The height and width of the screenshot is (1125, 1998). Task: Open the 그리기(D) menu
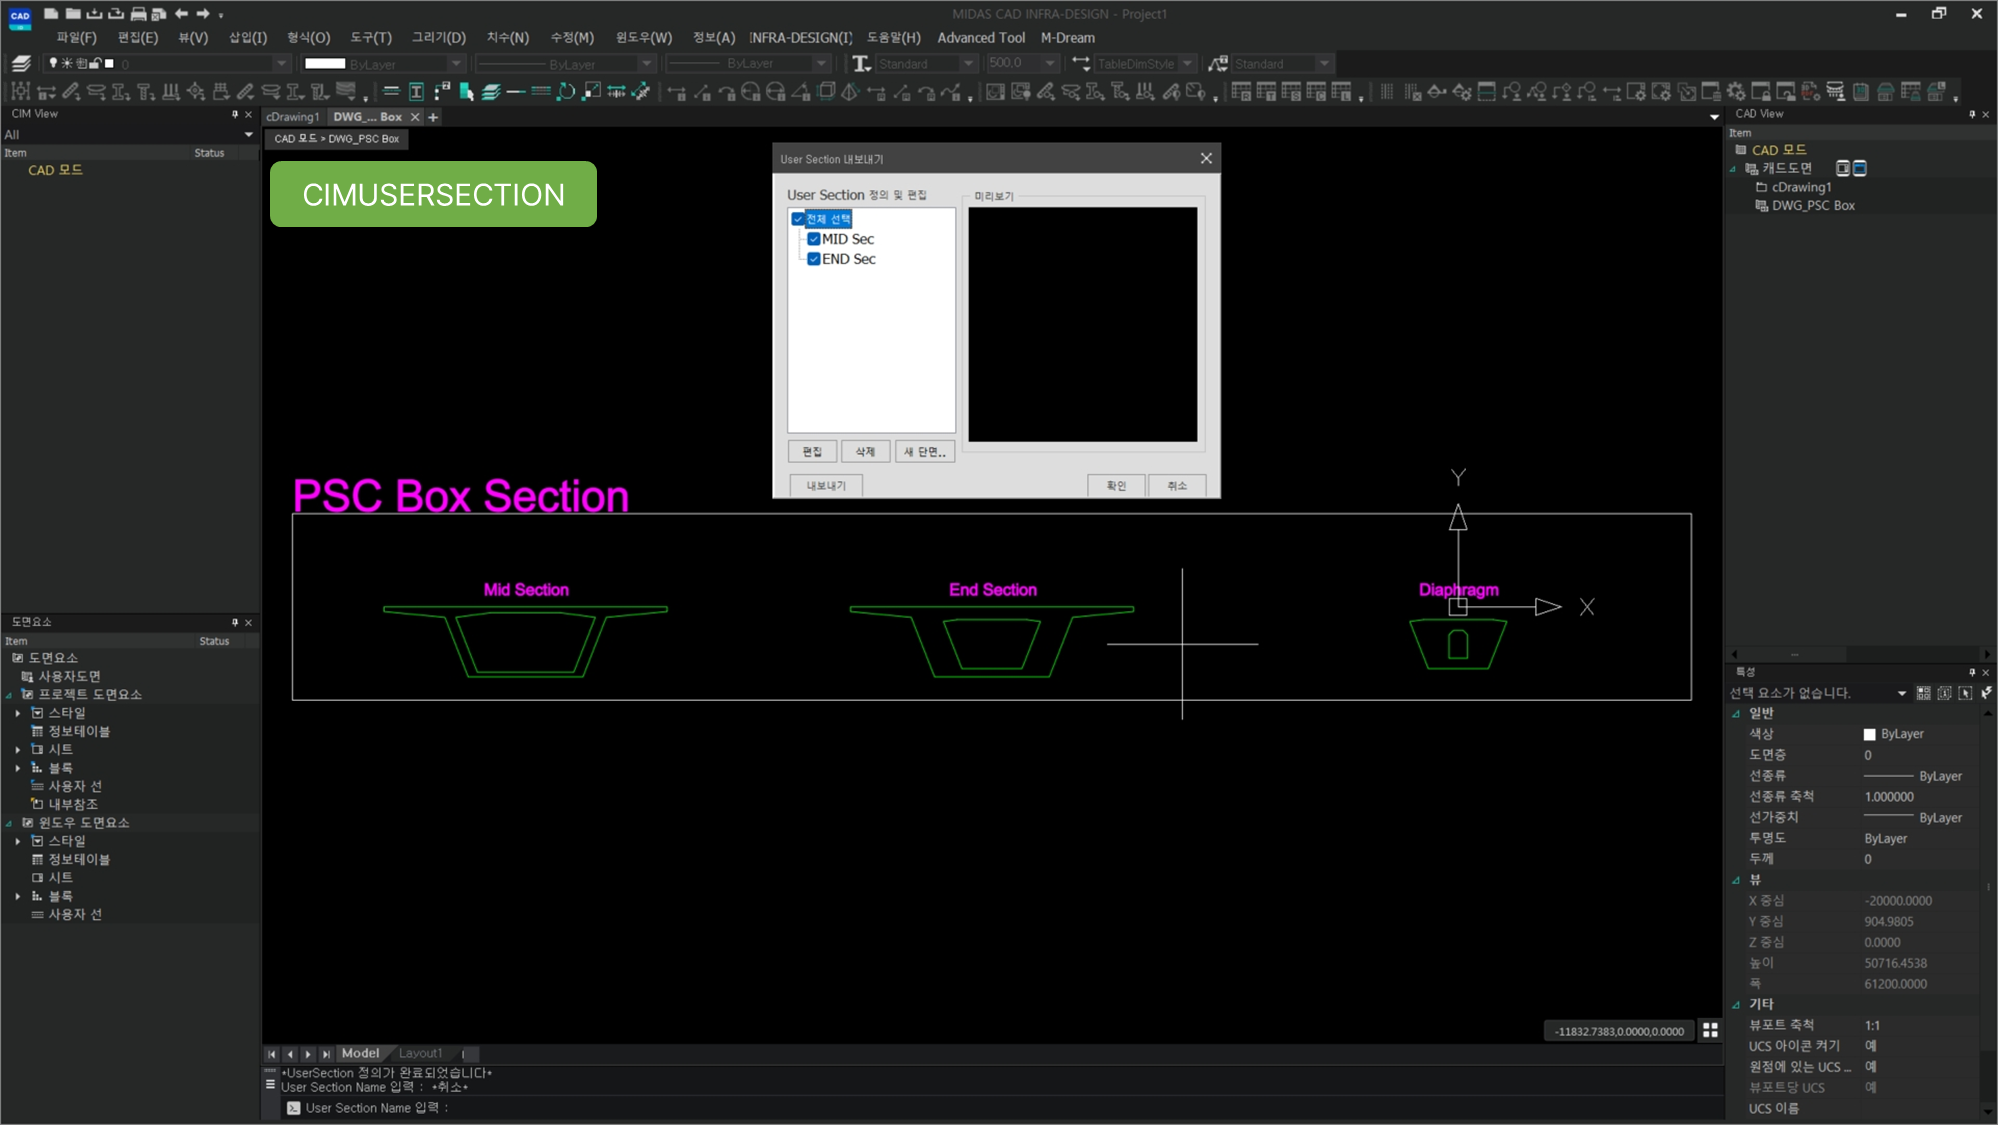click(439, 38)
